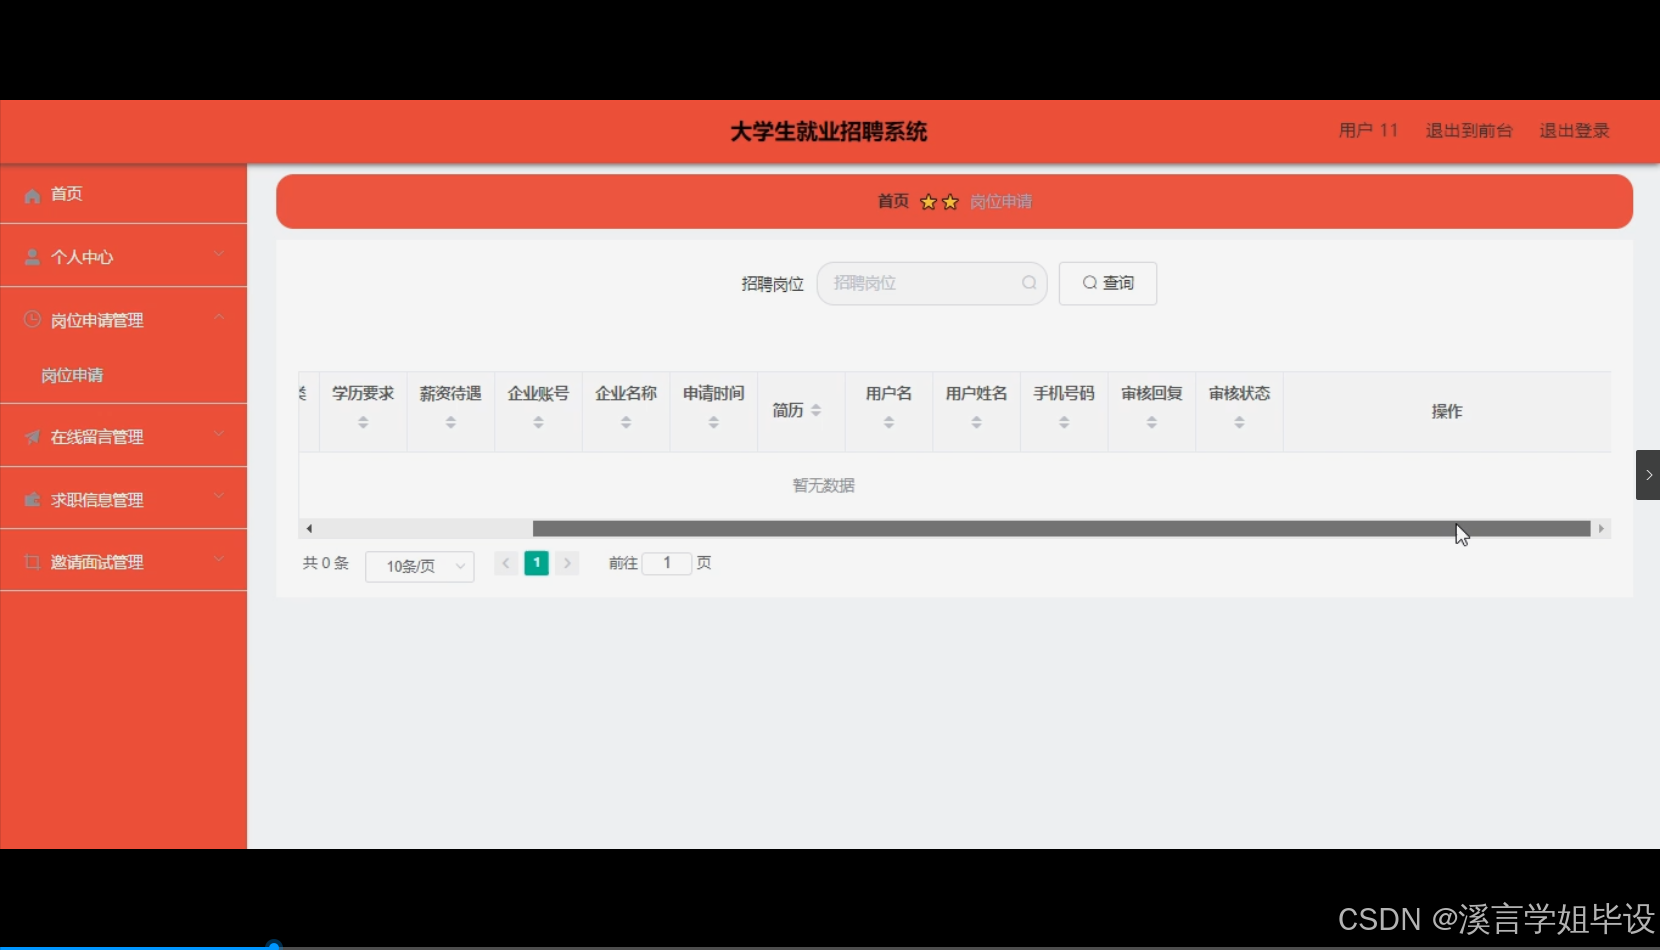1660x950 pixels.
Task: Click the right arrow of the table's horizontal scrollbar
Action: 1601,528
